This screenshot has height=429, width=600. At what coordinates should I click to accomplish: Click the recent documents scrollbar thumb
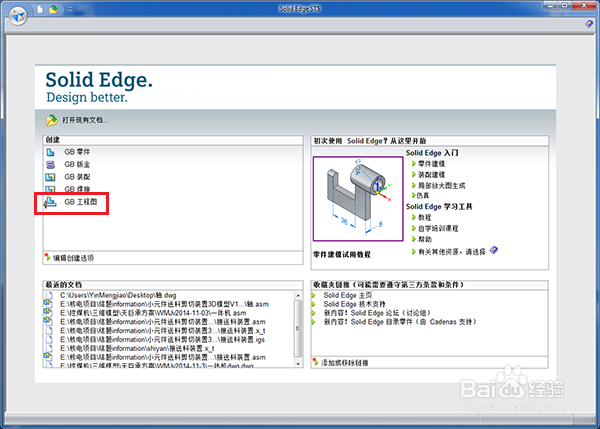pos(298,328)
